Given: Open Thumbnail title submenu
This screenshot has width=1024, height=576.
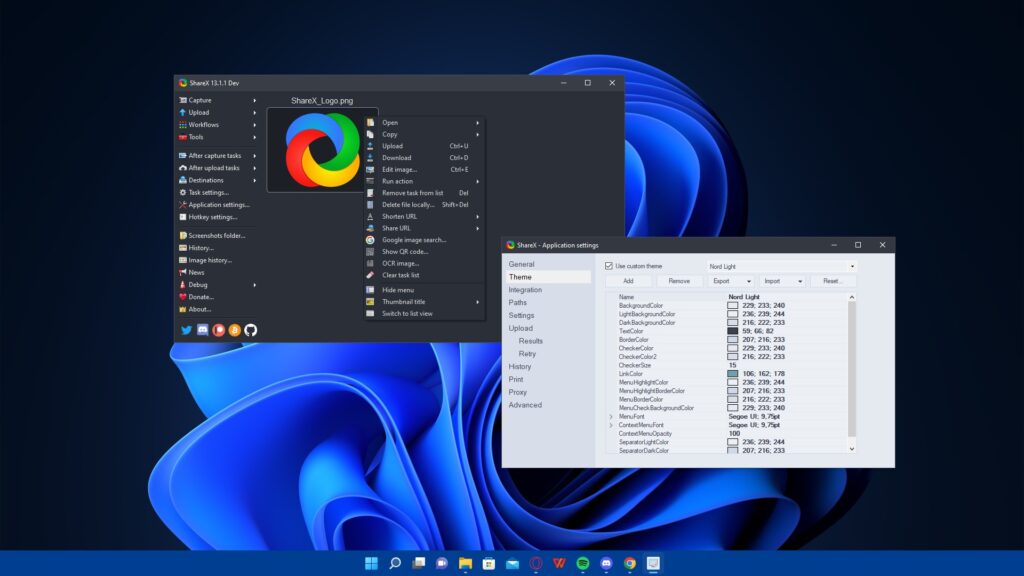Looking at the screenshot, I should 424,302.
